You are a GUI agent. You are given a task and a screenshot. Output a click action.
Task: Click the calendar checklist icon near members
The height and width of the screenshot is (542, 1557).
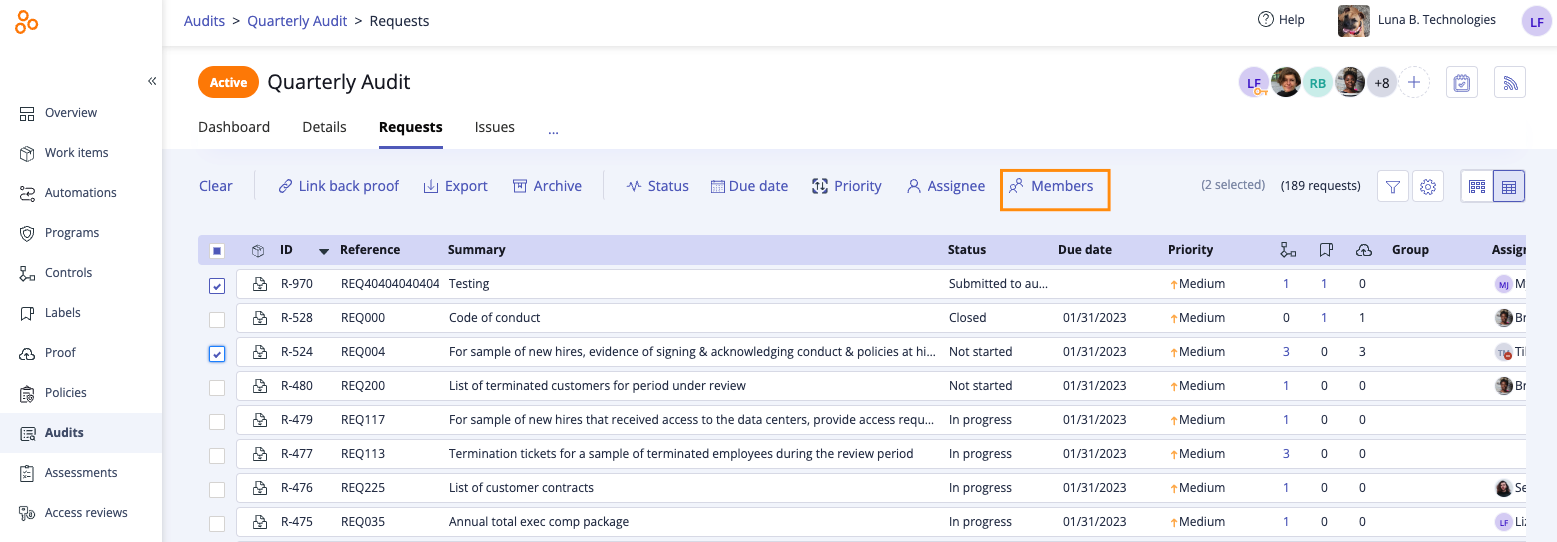click(1461, 83)
